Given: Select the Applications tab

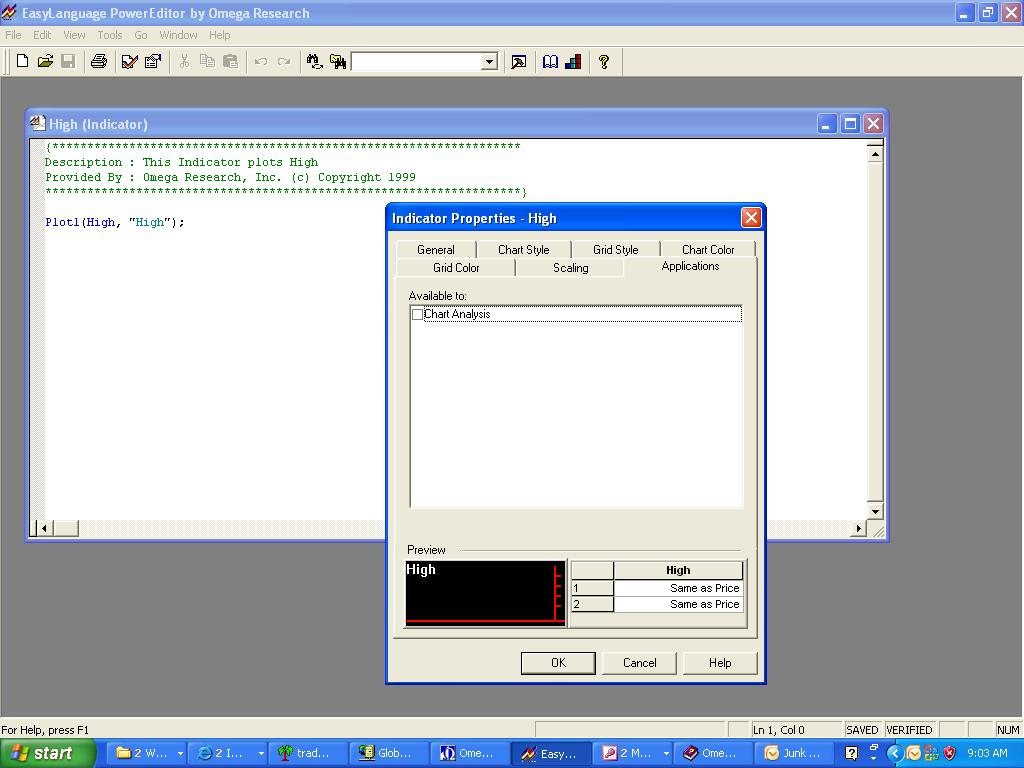Looking at the screenshot, I should click(x=690, y=266).
